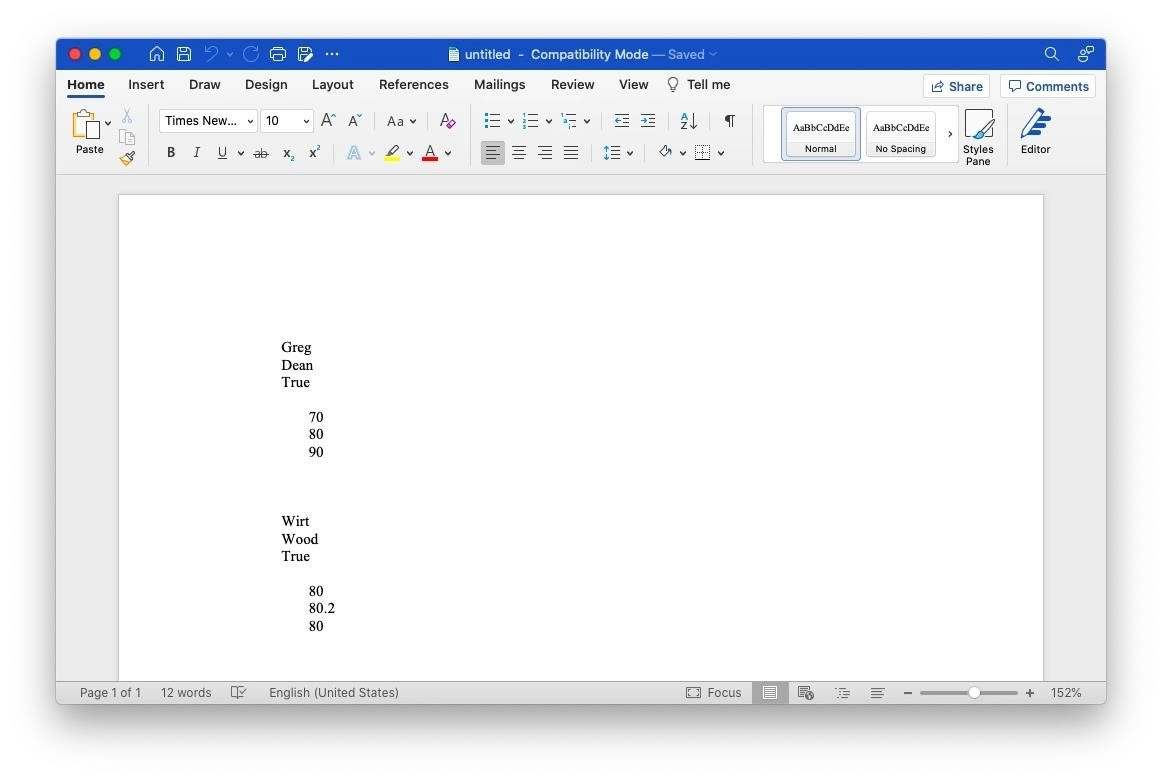Open the quick access more options ellipsis
The width and height of the screenshot is (1162, 778).
tap(332, 54)
